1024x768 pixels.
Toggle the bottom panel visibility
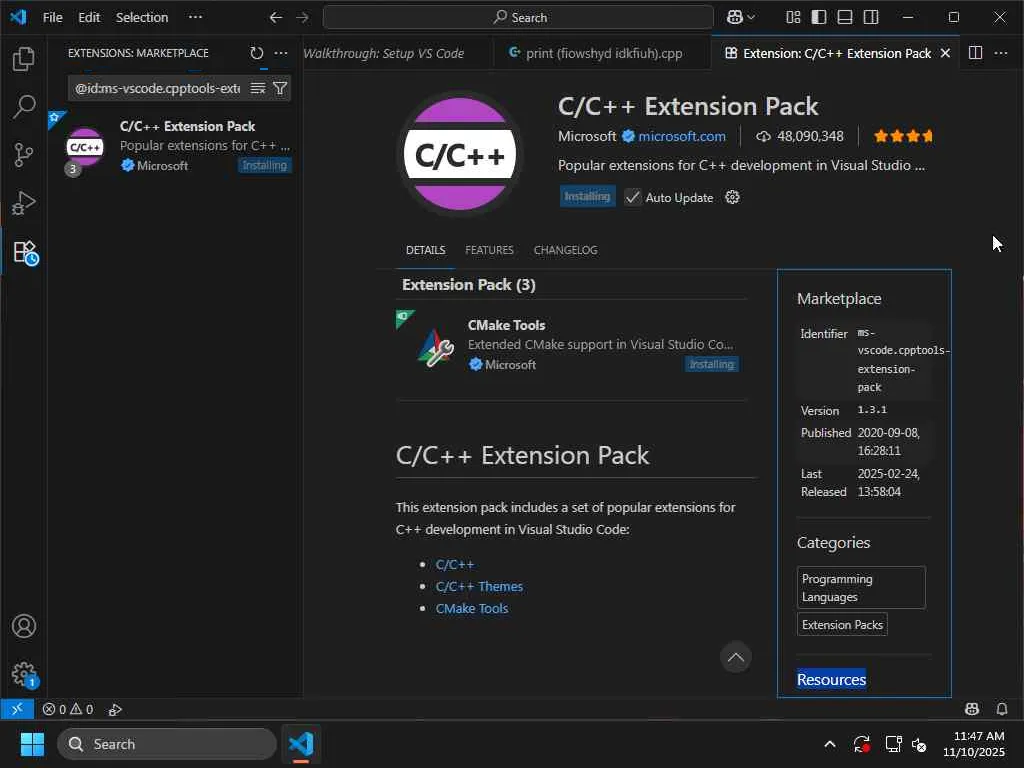(x=845, y=18)
